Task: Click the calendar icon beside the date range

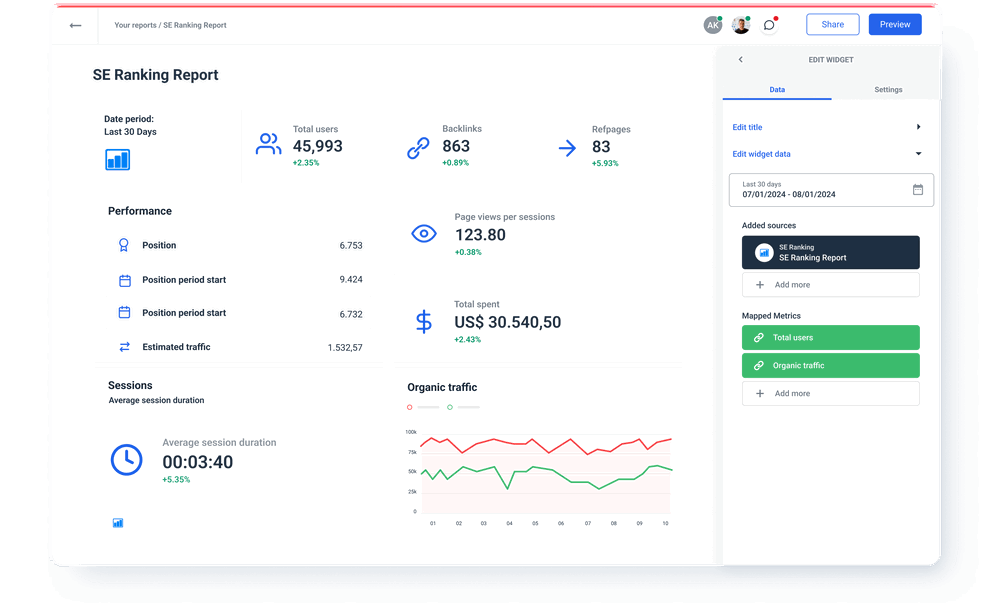Action: (x=918, y=190)
